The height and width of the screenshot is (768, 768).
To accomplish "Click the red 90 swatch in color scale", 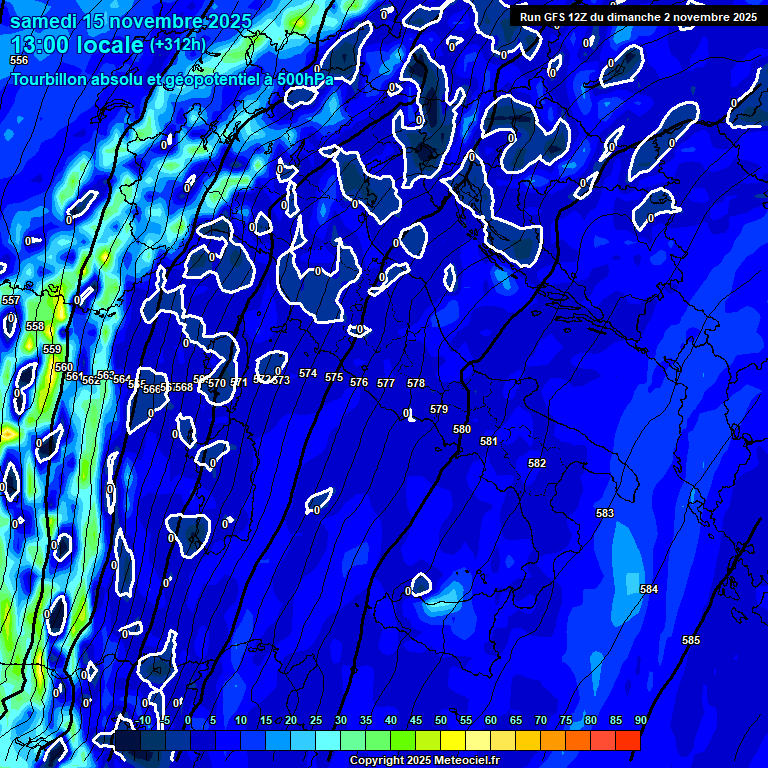I will point(628,740).
